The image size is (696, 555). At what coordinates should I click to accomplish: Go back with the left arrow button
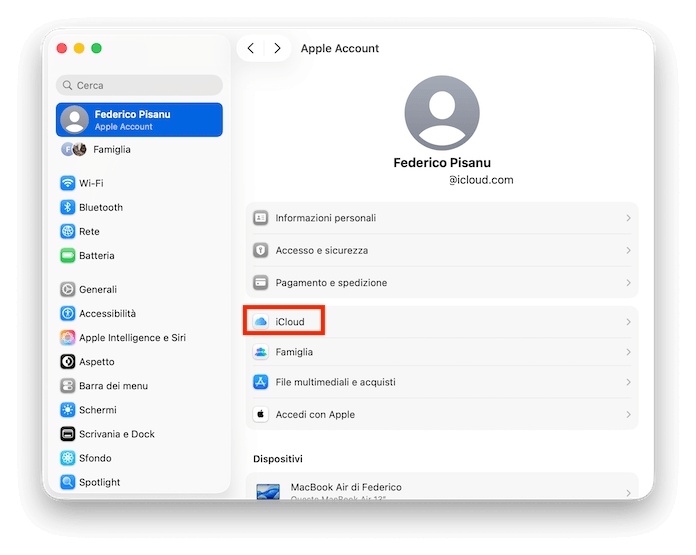pos(251,48)
